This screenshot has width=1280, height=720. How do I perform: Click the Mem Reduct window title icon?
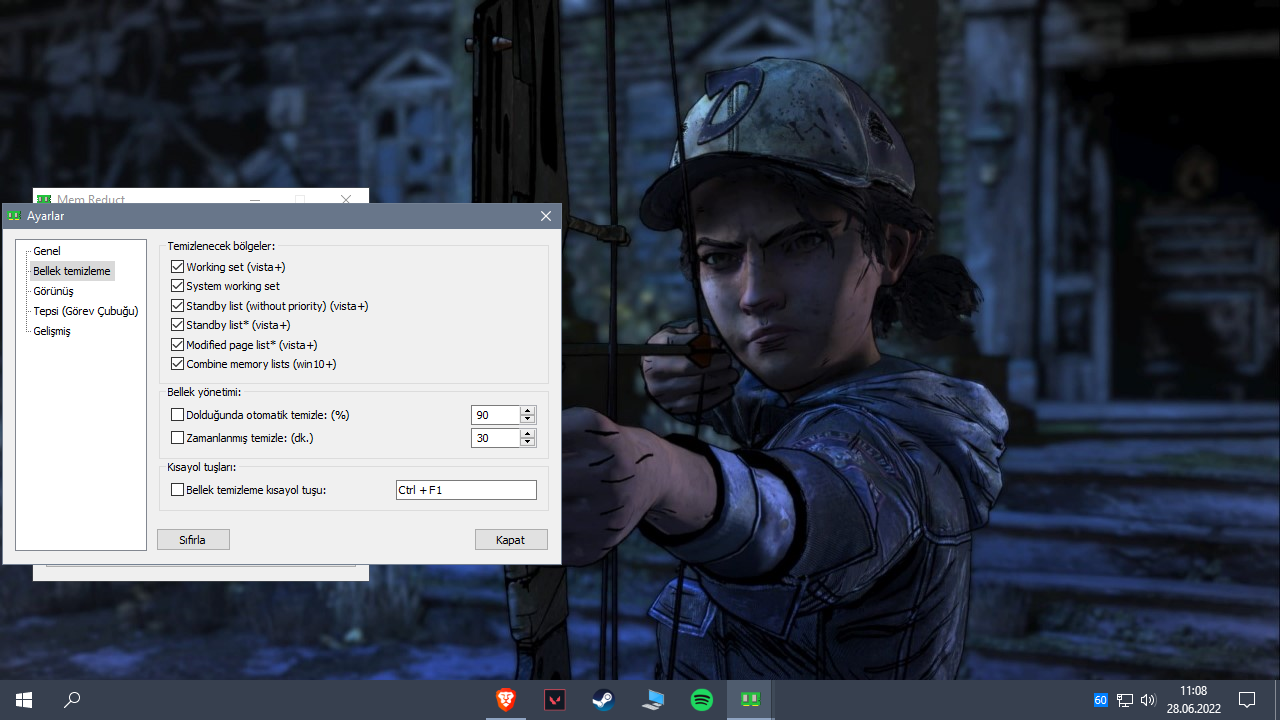click(x=44, y=199)
